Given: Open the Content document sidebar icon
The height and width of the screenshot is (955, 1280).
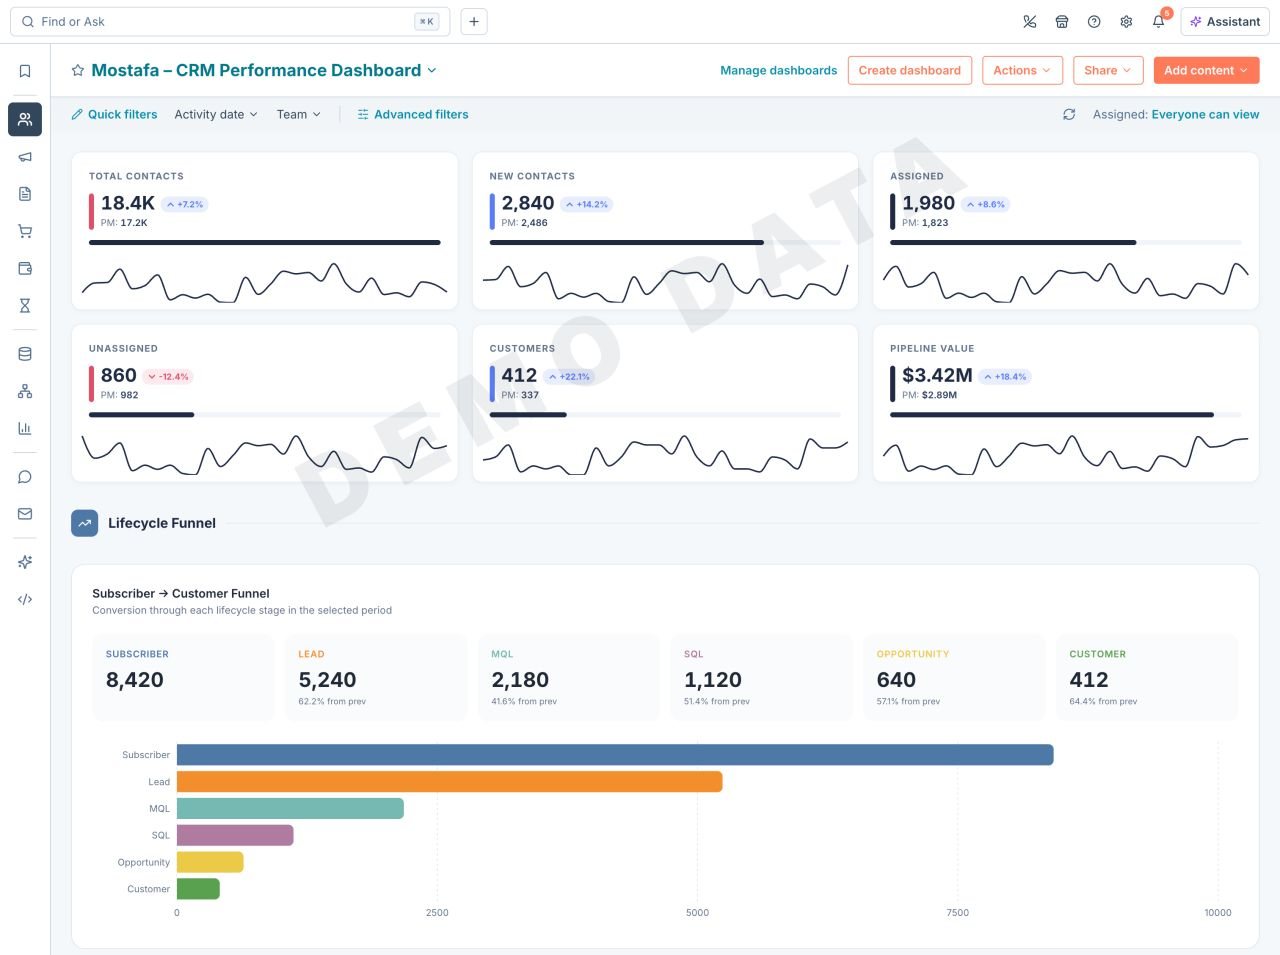Looking at the screenshot, I should (25, 194).
